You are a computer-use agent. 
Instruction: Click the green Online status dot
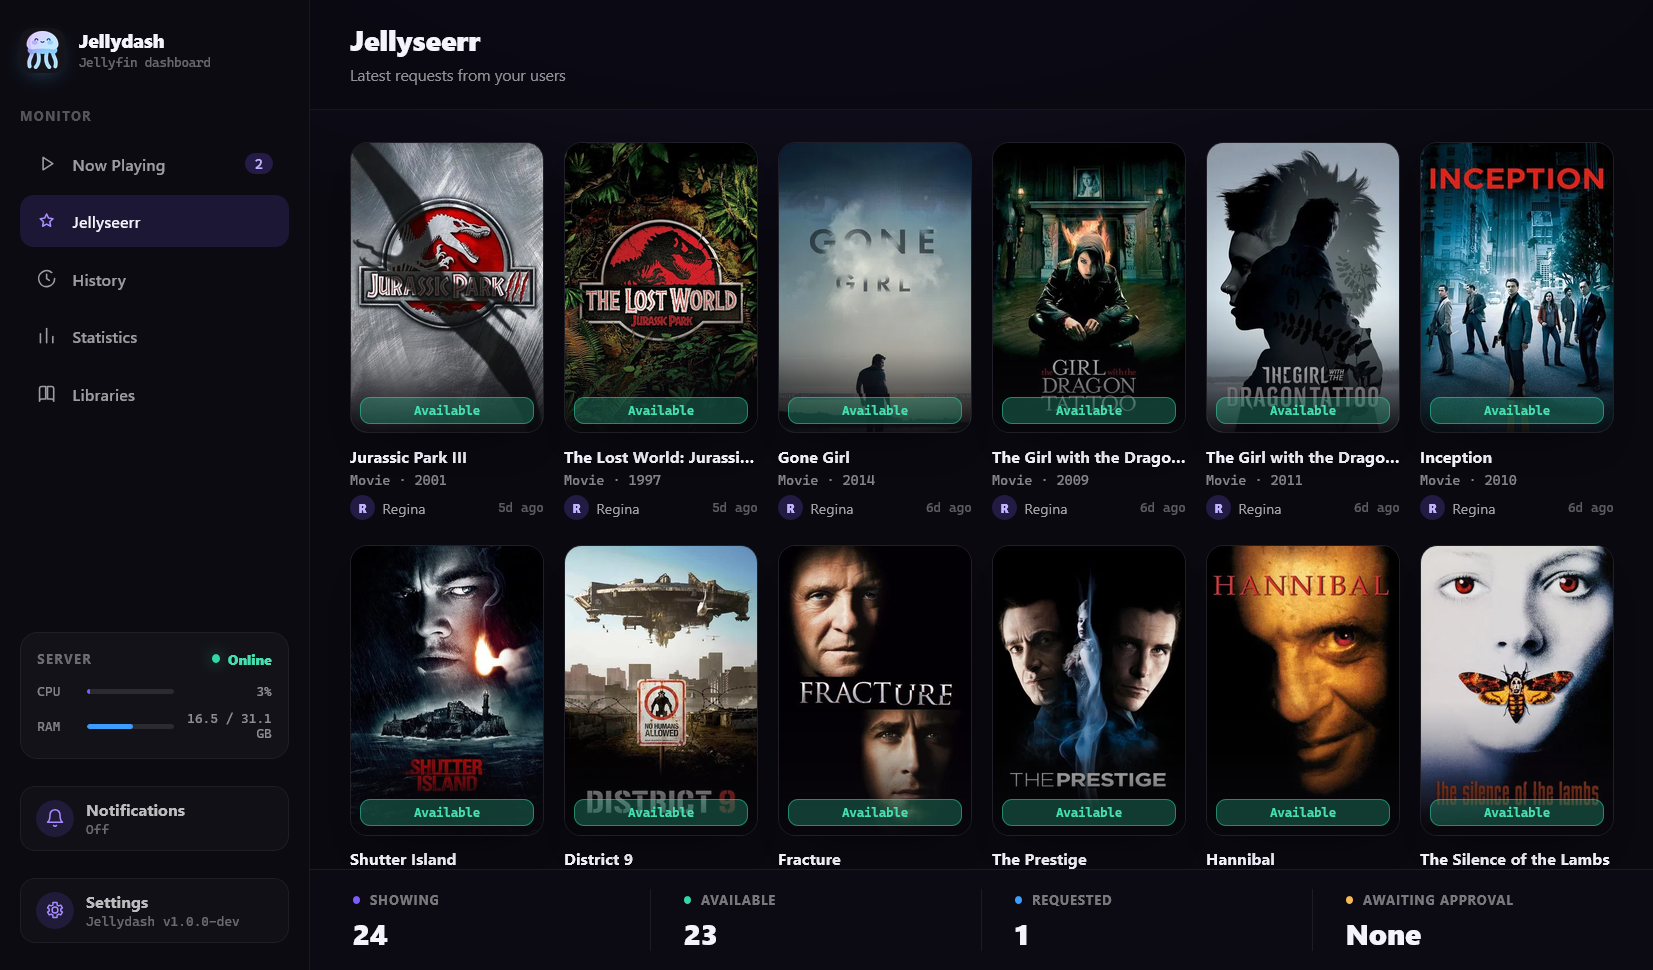pyautogui.click(x=216, y=659)
